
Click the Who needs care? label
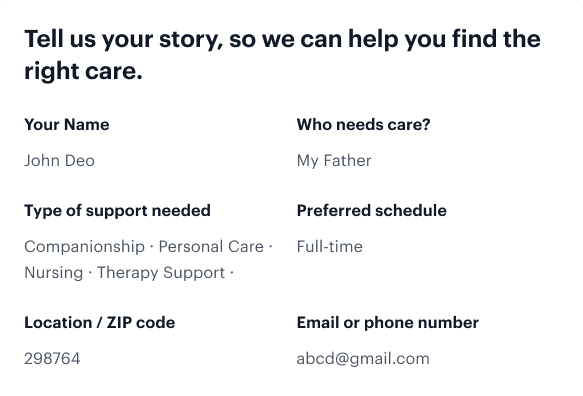[x=363, y=125]
